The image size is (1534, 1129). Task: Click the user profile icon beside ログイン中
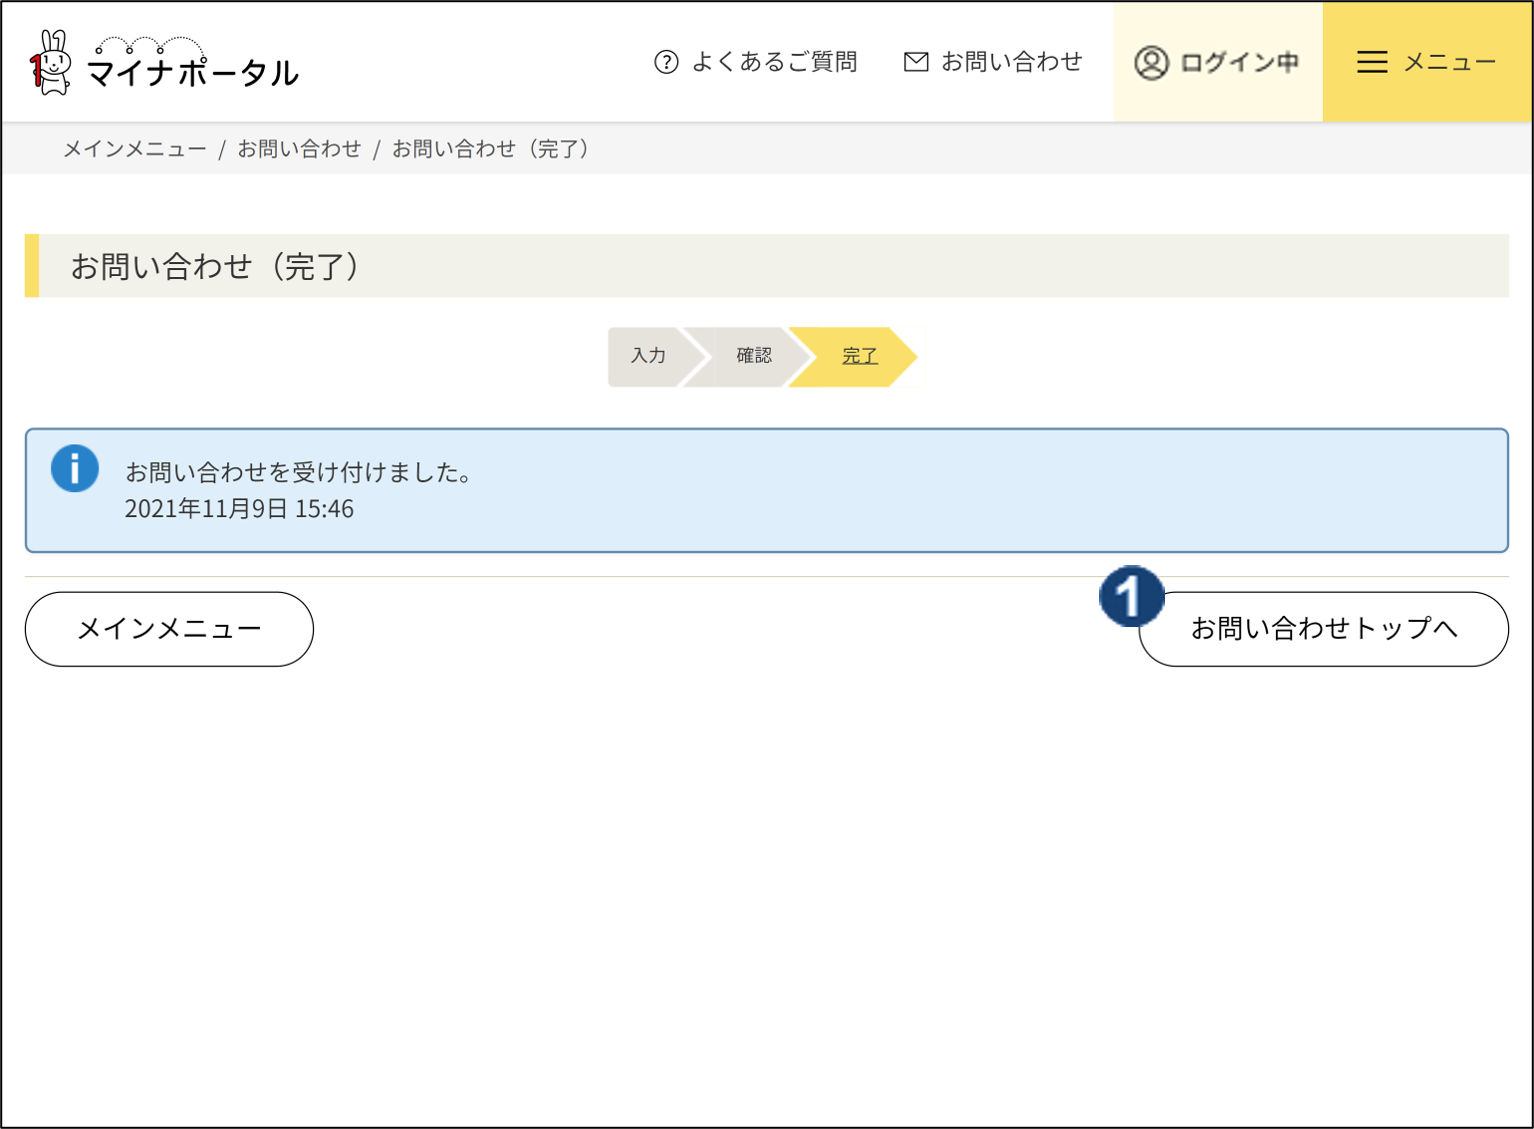(x=1151, y=62)
